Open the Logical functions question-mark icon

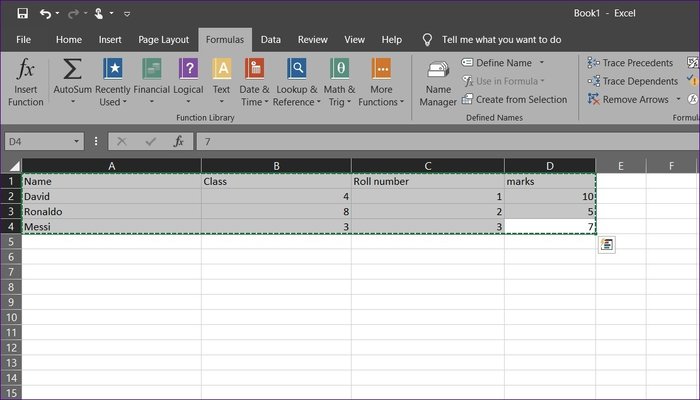click(188, 69)
